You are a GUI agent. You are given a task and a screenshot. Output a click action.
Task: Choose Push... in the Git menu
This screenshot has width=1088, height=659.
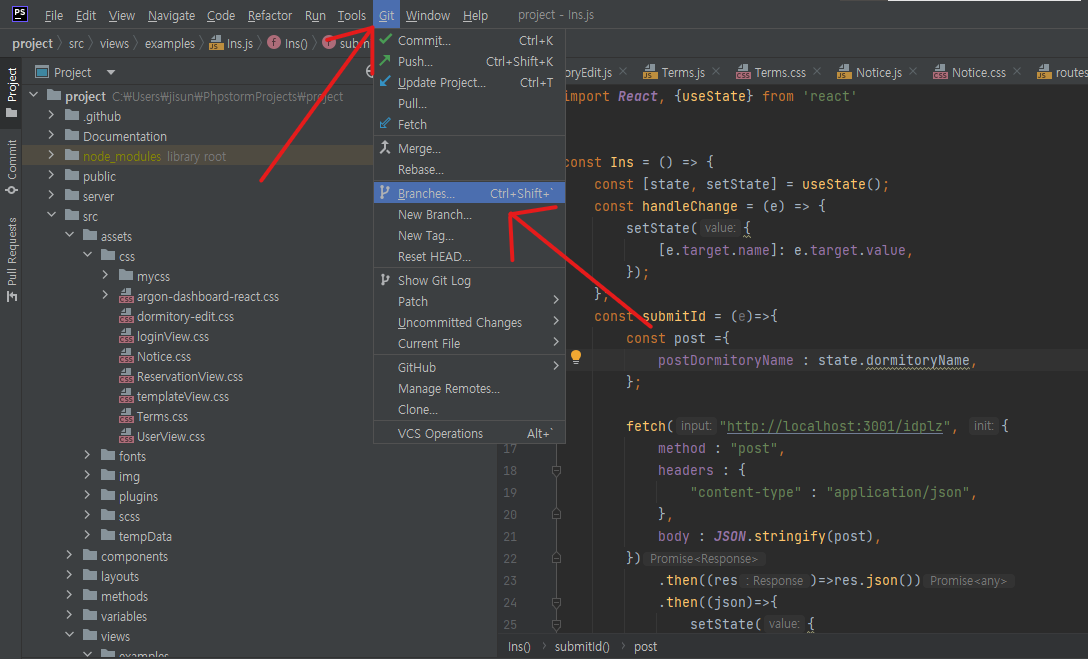[x=469, y=62]
